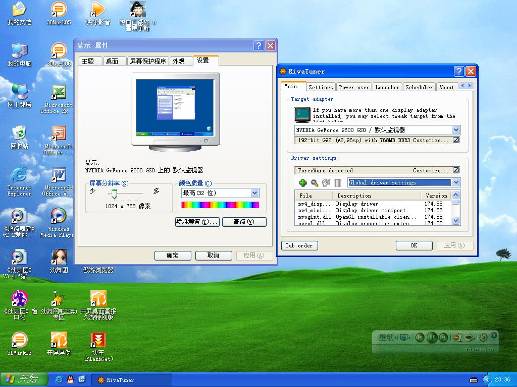Select the OpenGL installable client row

tap(373, 217)
